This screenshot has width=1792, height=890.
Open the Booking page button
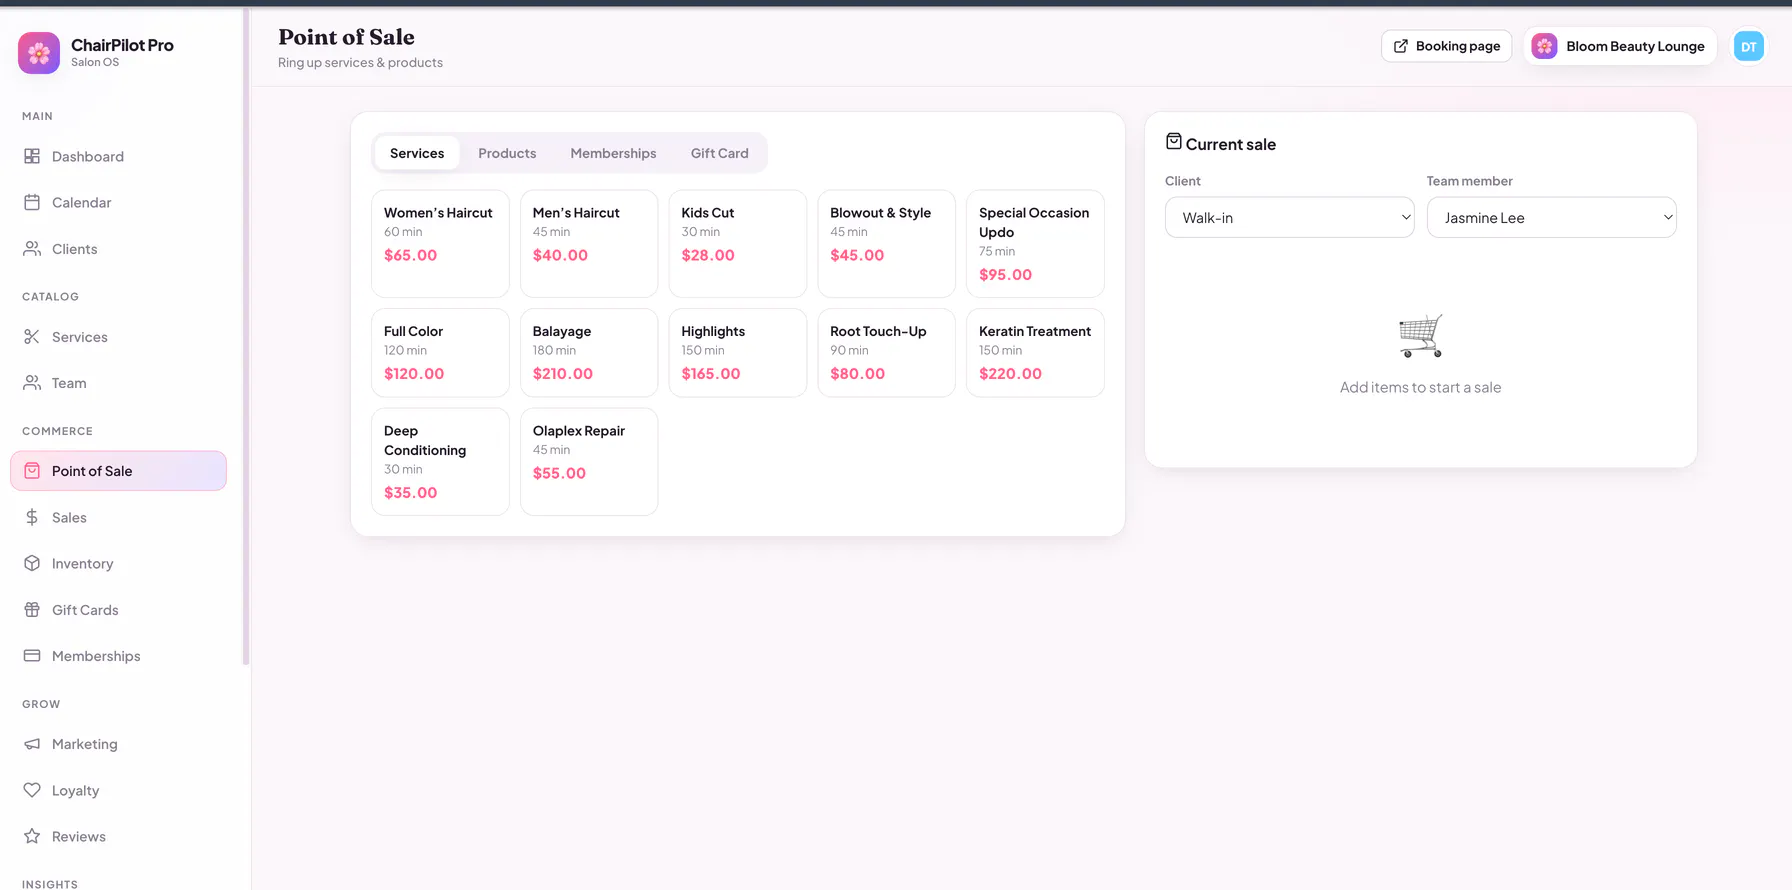(x=1446, y=46)
